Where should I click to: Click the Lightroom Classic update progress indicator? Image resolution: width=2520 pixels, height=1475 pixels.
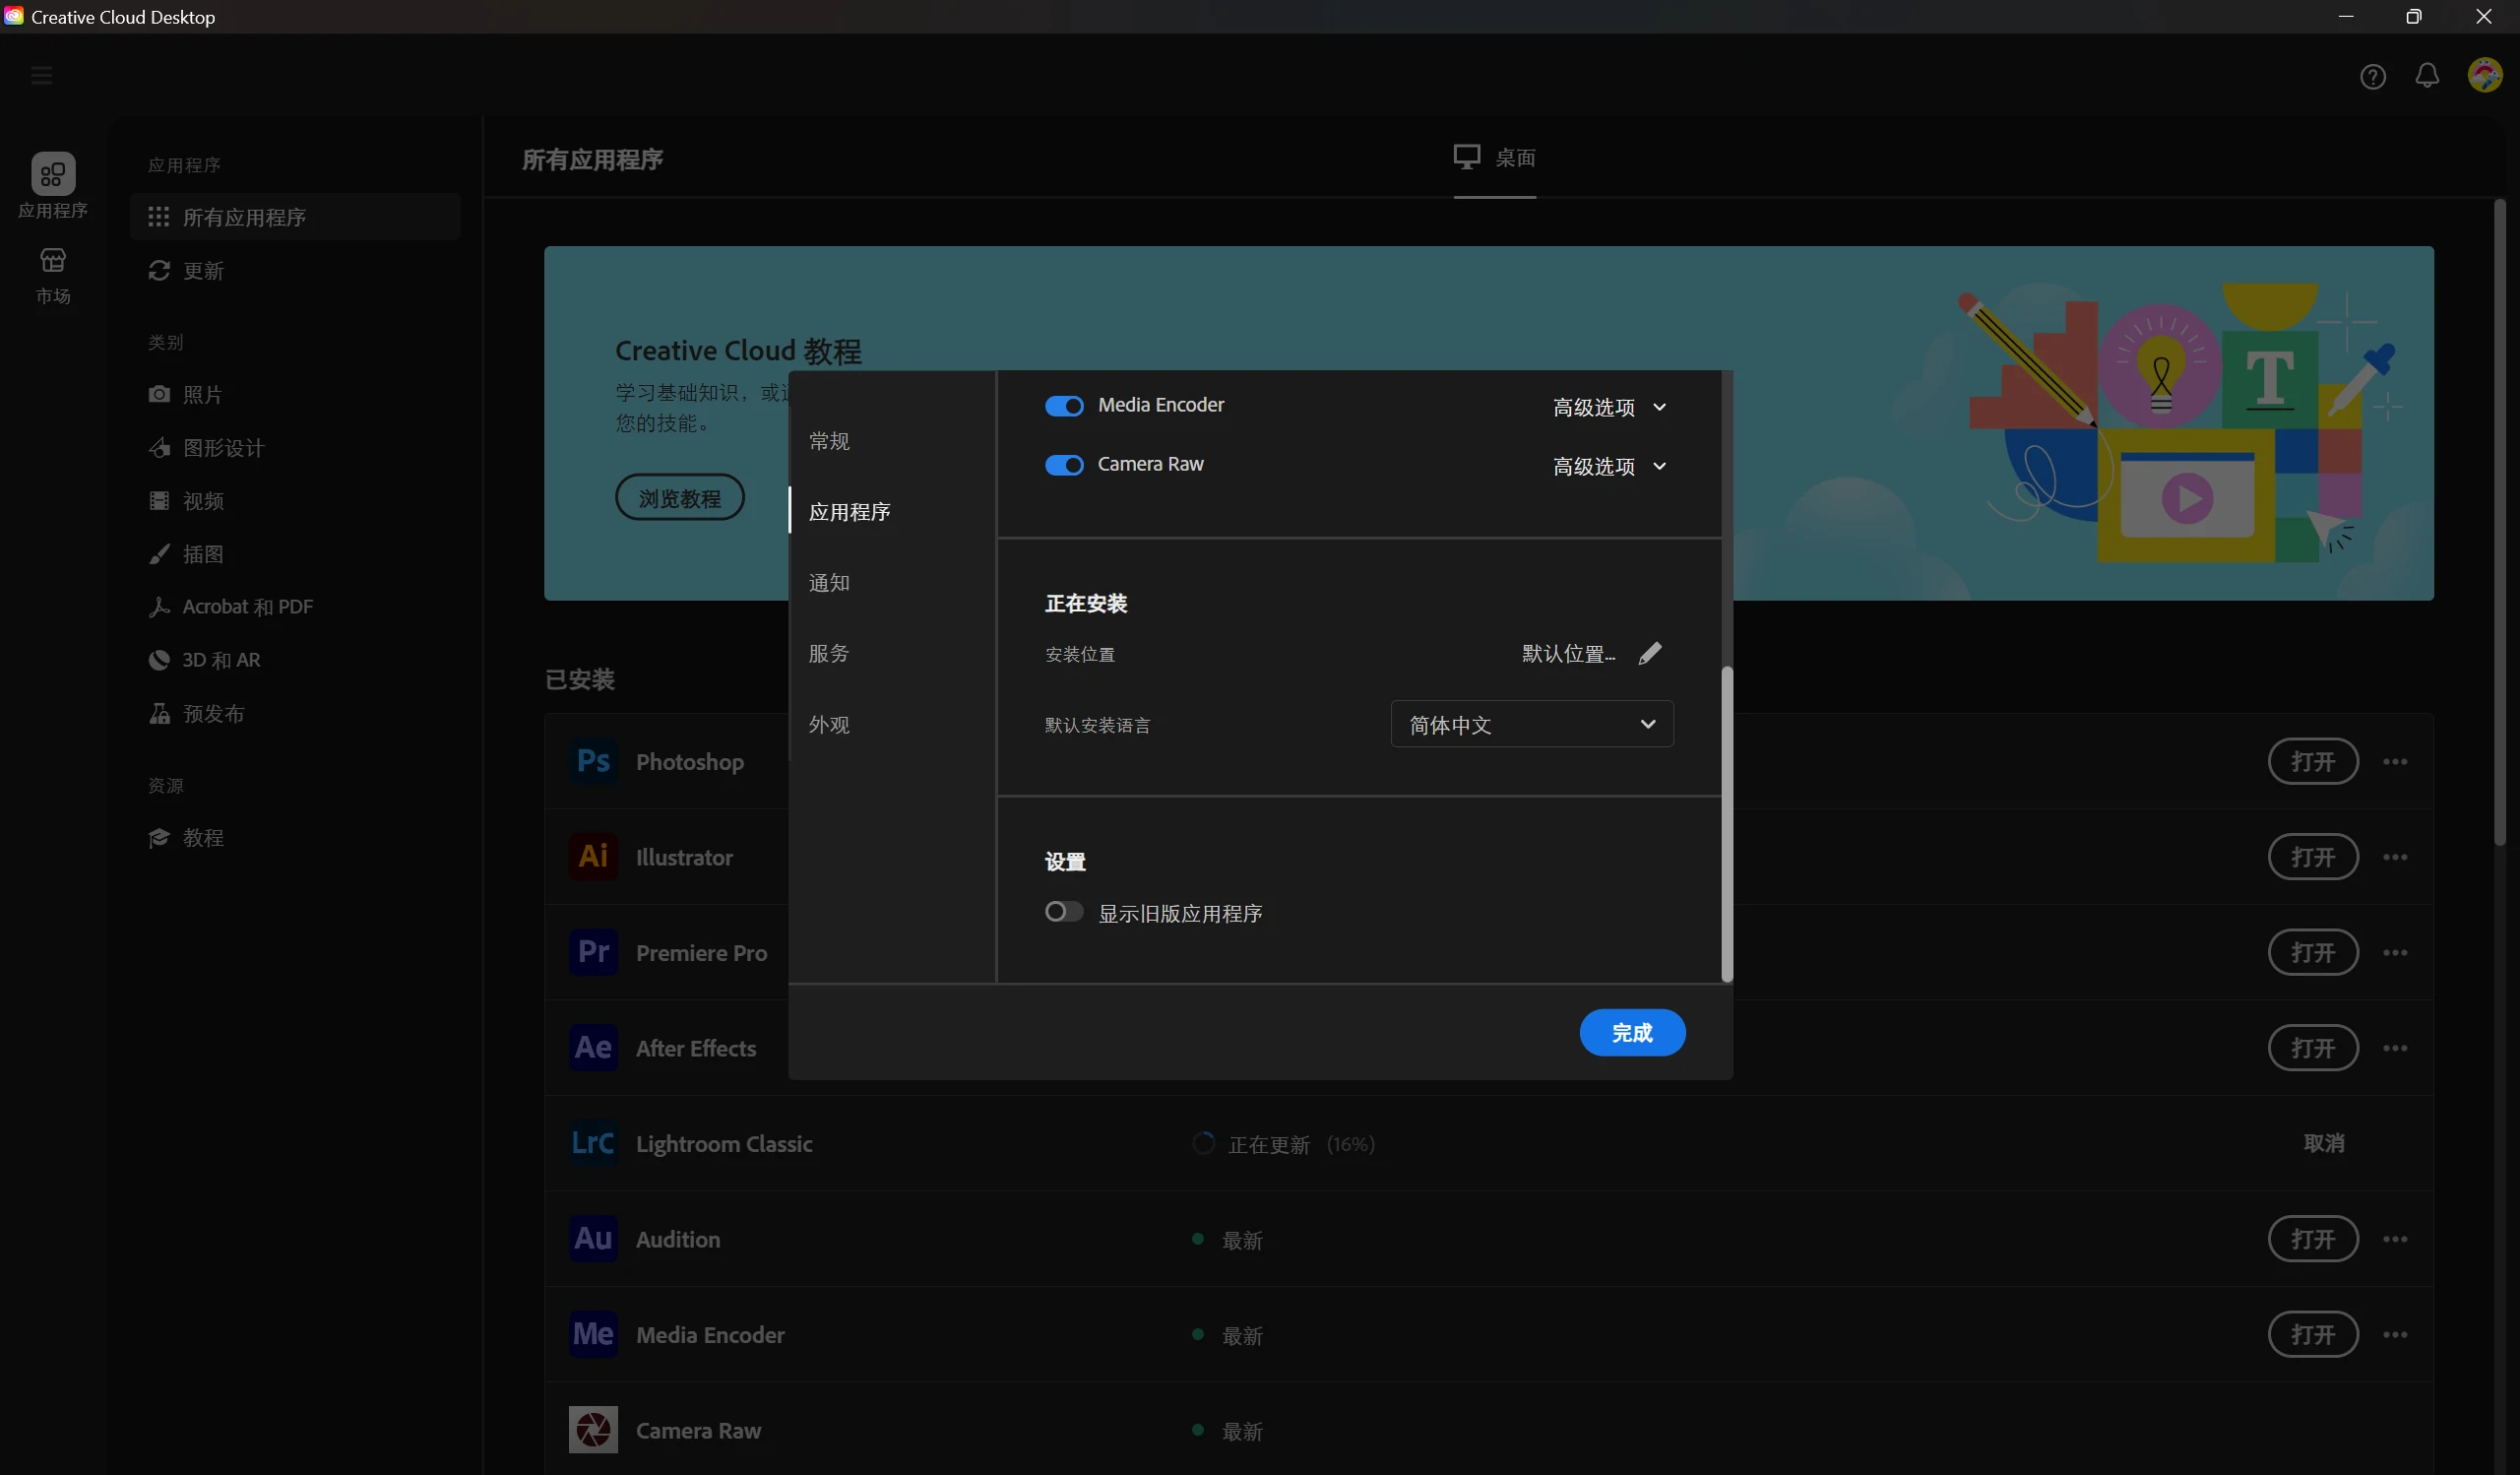click(1204, 1143)
